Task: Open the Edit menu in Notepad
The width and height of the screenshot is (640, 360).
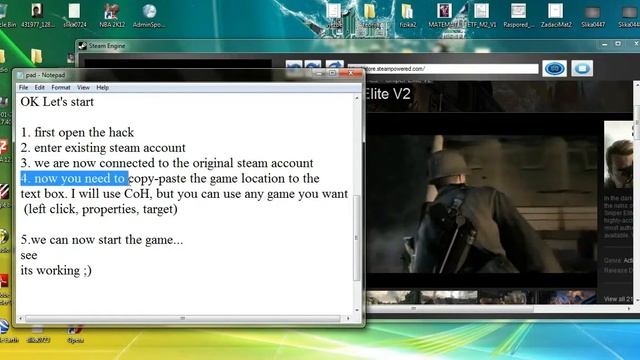Action: pos(40,87)
